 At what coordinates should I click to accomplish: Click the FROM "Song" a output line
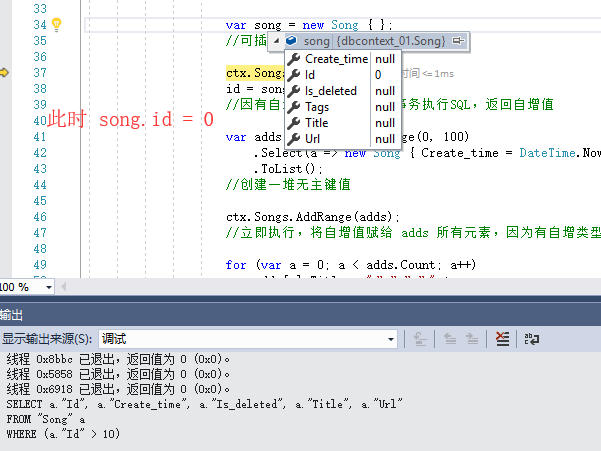(x=46, y=419)
